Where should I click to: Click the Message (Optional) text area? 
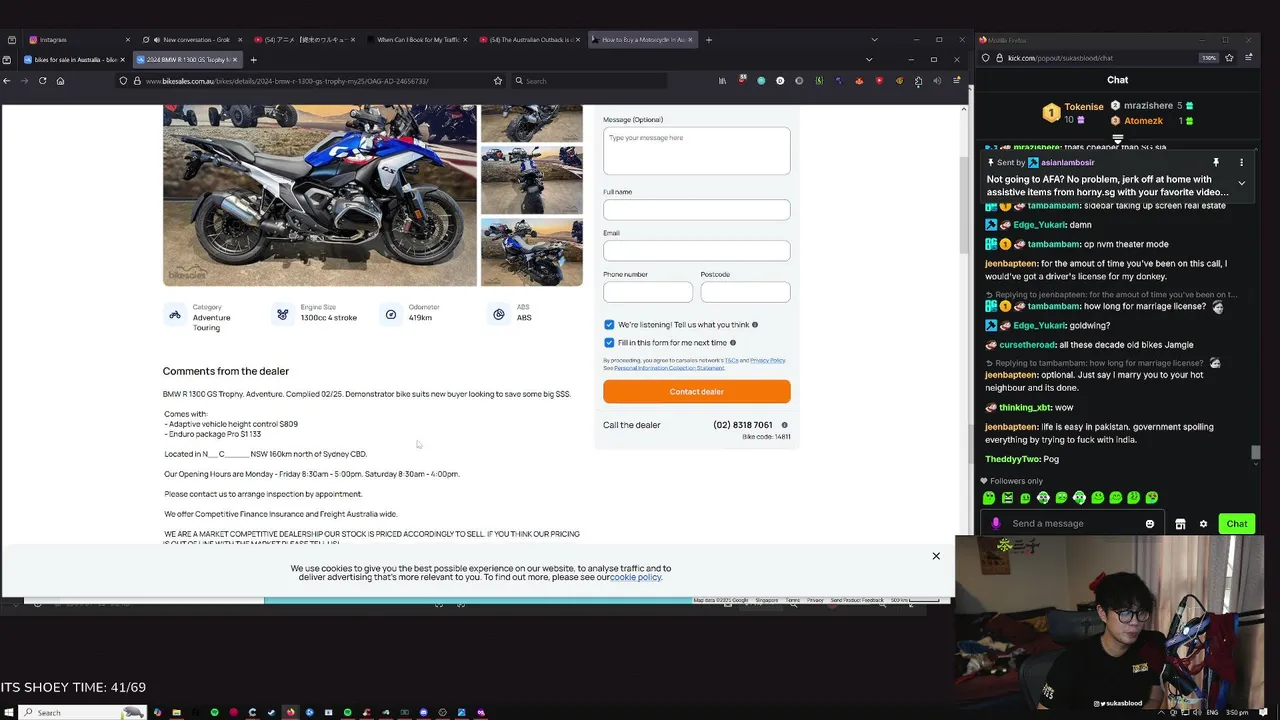[696, 151]
